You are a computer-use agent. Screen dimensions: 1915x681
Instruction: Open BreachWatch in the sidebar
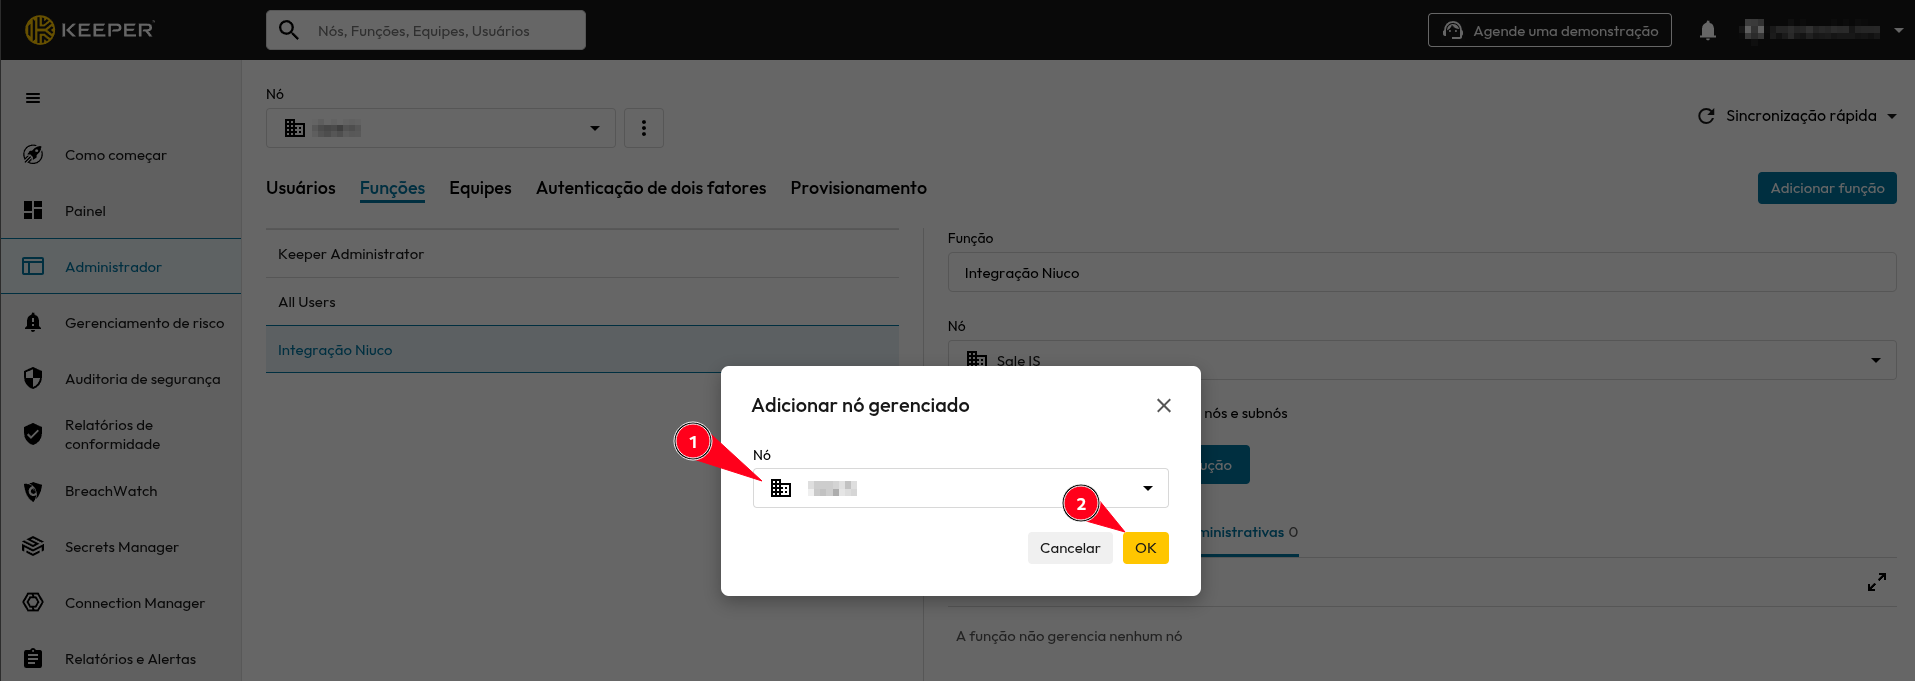coord(121,491)
